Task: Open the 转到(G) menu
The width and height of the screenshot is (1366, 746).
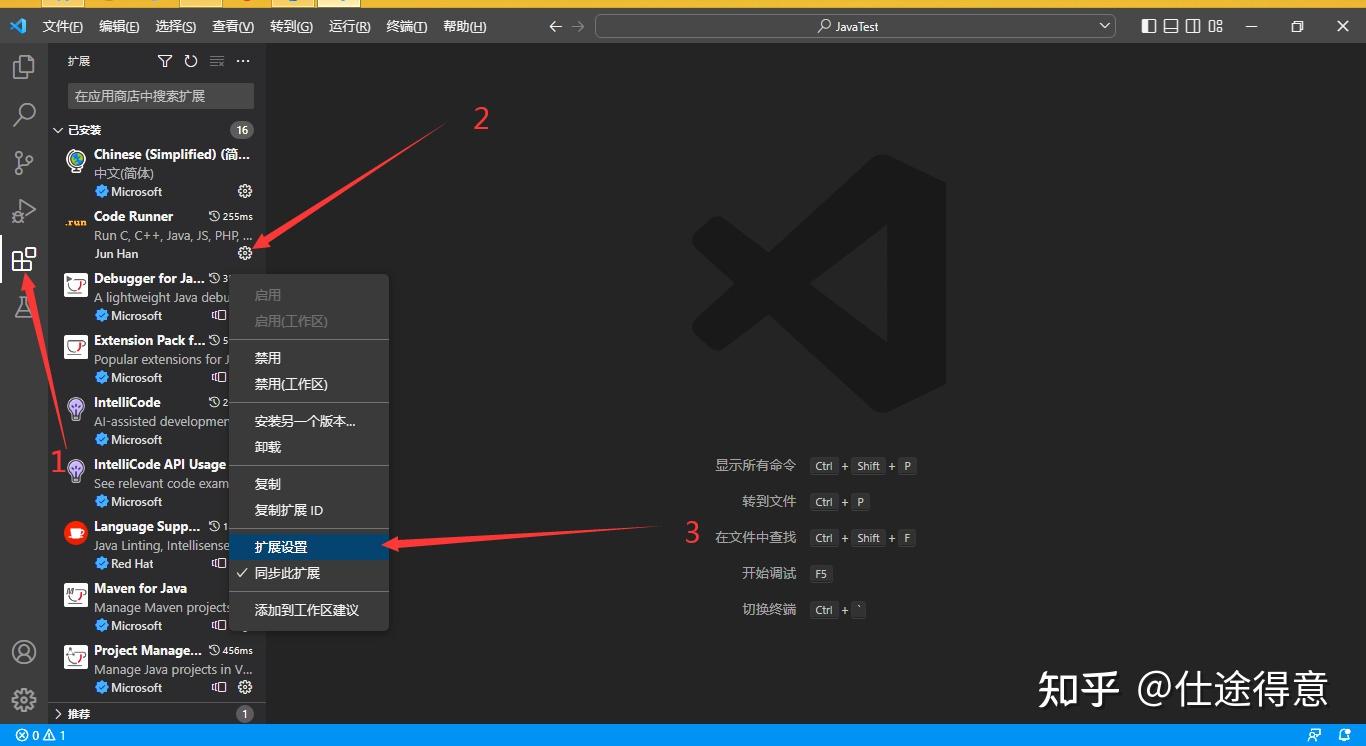Action: 292,27
